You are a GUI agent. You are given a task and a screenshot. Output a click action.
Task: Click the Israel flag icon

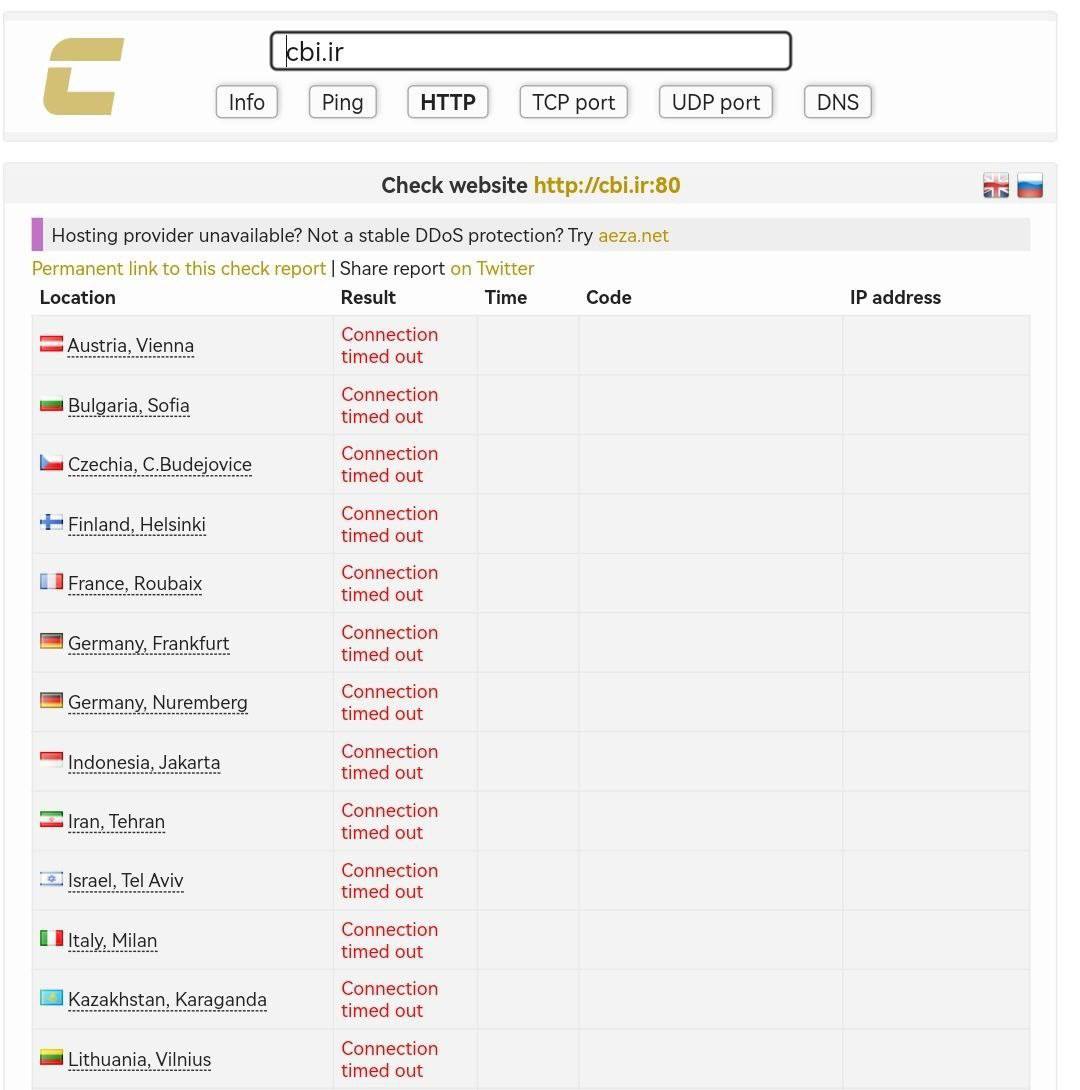coord(51,879)
